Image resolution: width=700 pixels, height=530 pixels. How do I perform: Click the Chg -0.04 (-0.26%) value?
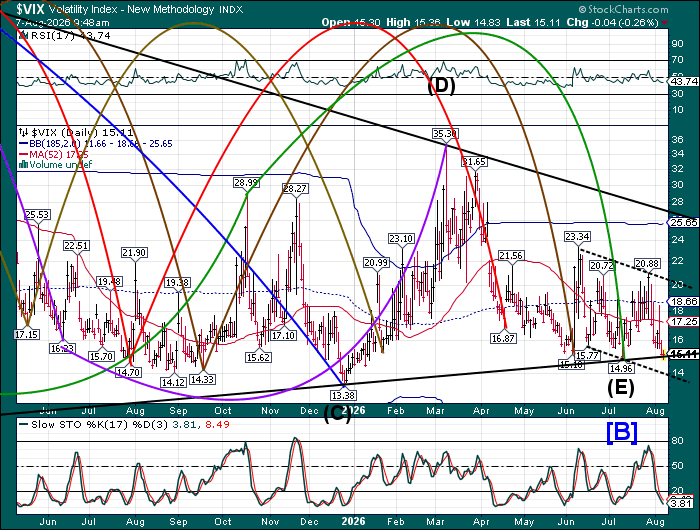[x=612, y=22]
